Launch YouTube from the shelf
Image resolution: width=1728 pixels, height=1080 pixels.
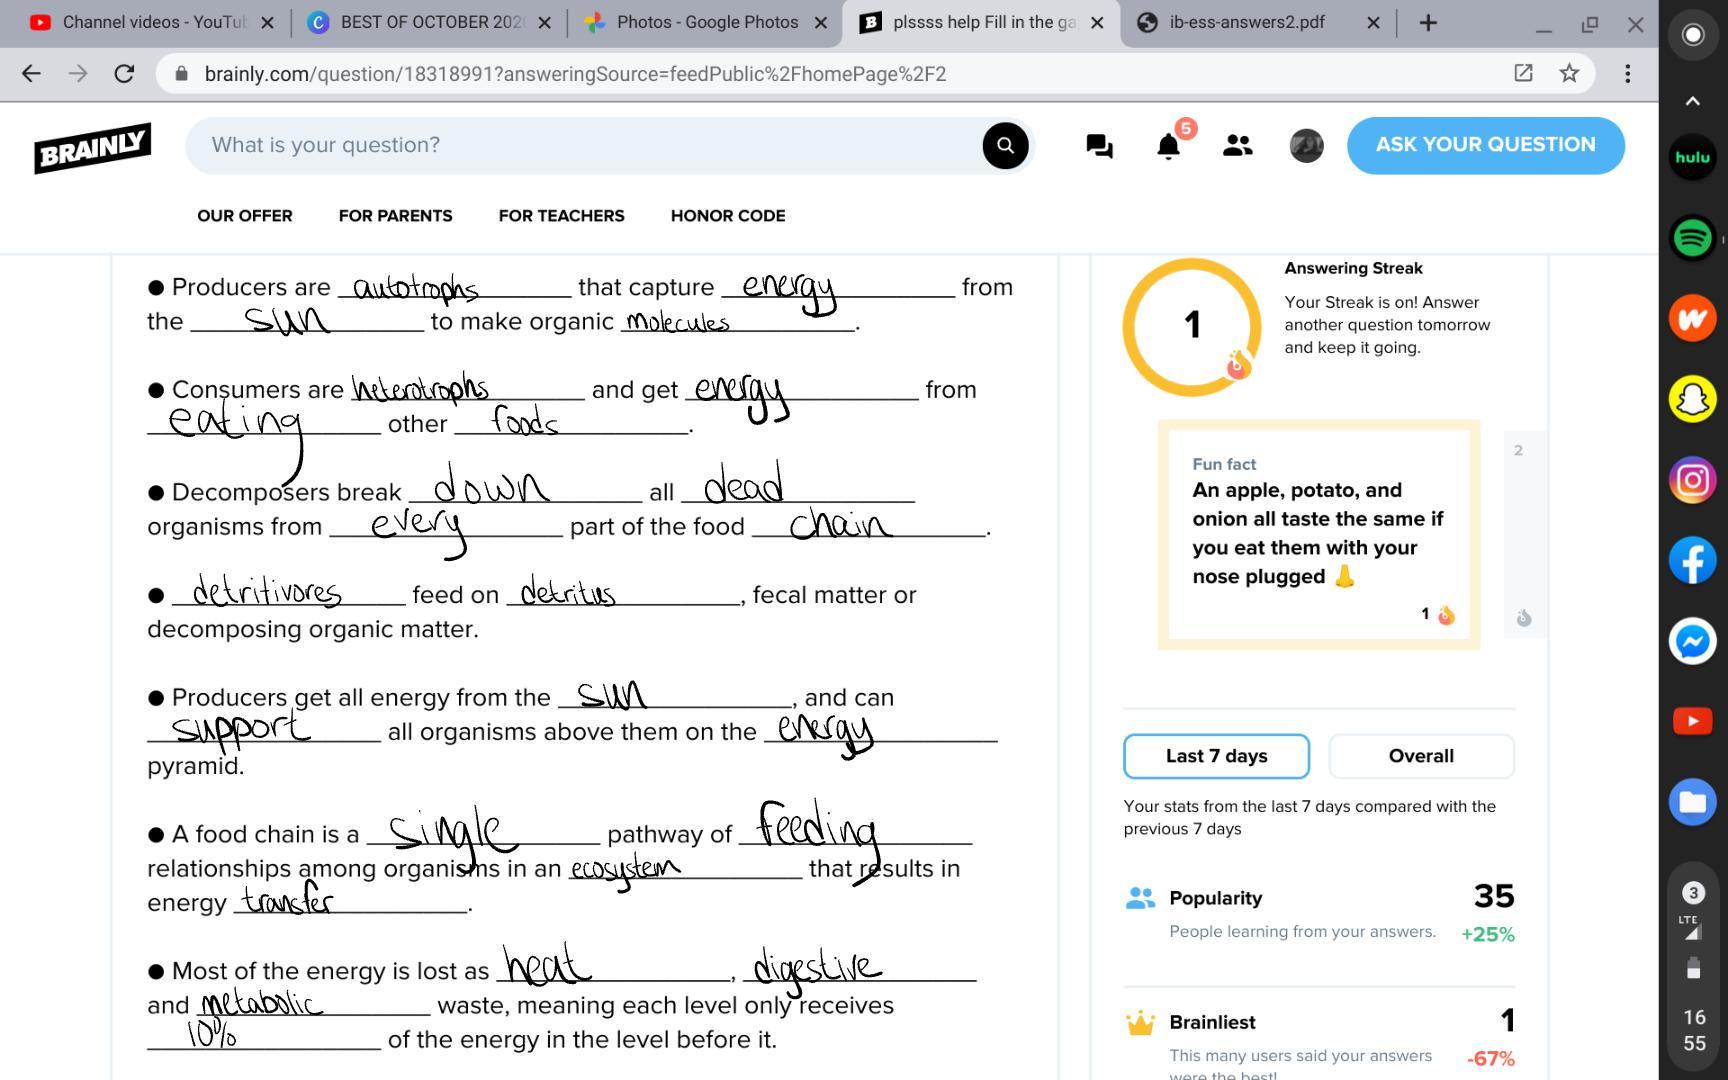pos(1692,721)
